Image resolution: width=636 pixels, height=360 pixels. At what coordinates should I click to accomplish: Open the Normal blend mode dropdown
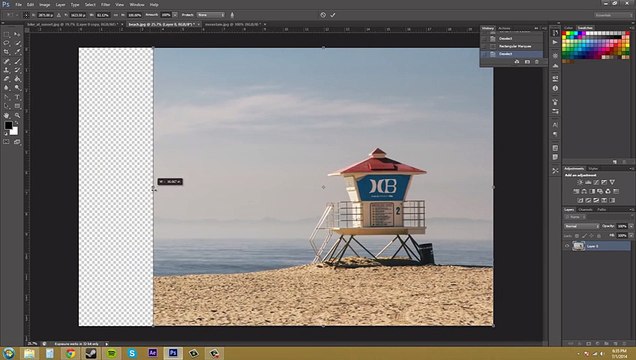pos(582,226)
